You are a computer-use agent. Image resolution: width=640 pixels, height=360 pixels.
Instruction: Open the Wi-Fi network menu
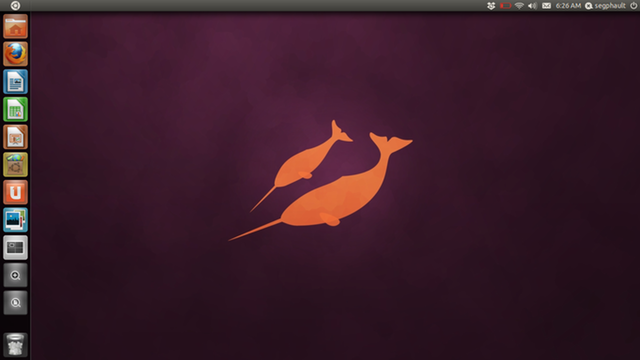[519, 6]
